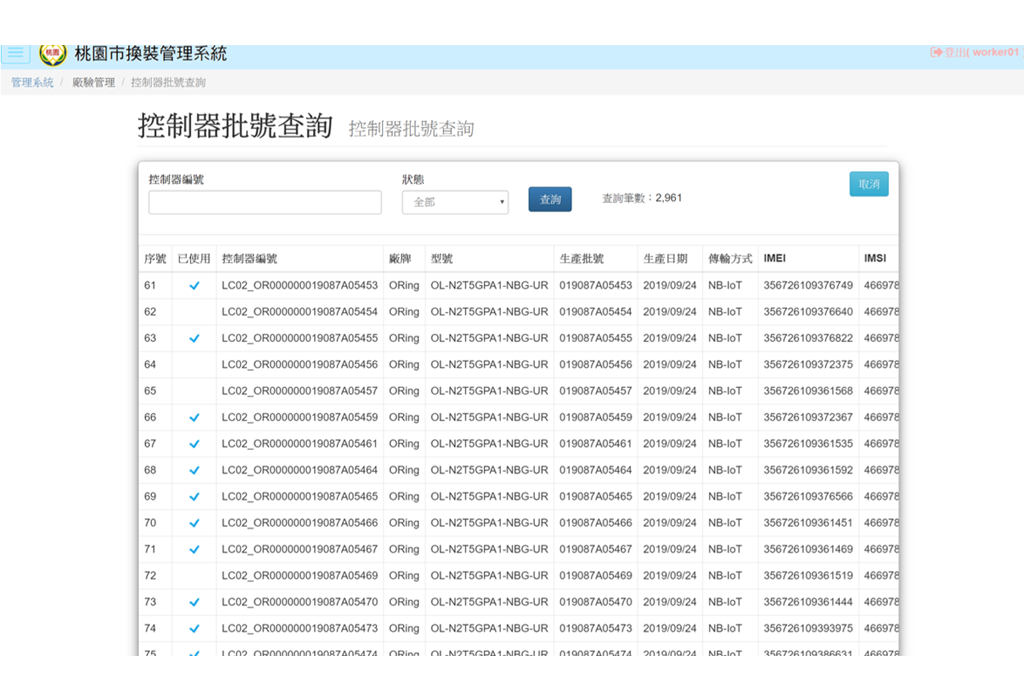Click batch number 019087A05465
The width and height of the screenshot is (1024, 700).
click(x=596, y=496)
